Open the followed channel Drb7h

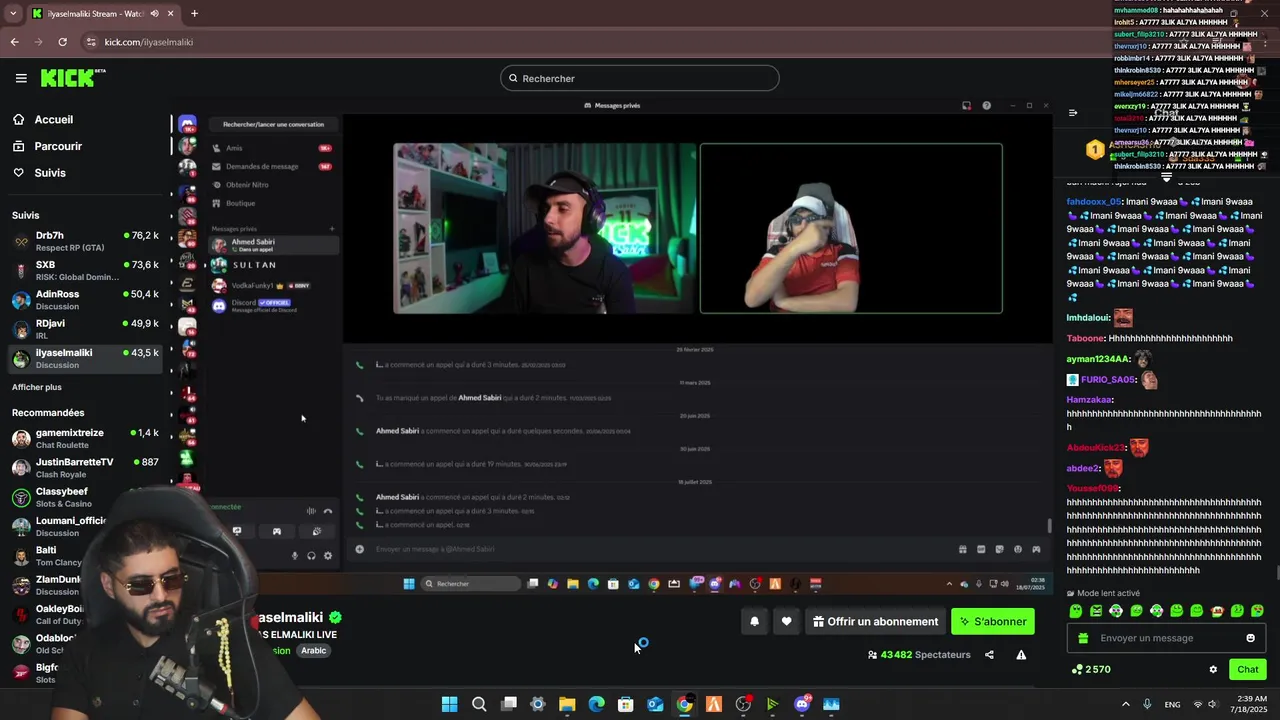point(85,241)
